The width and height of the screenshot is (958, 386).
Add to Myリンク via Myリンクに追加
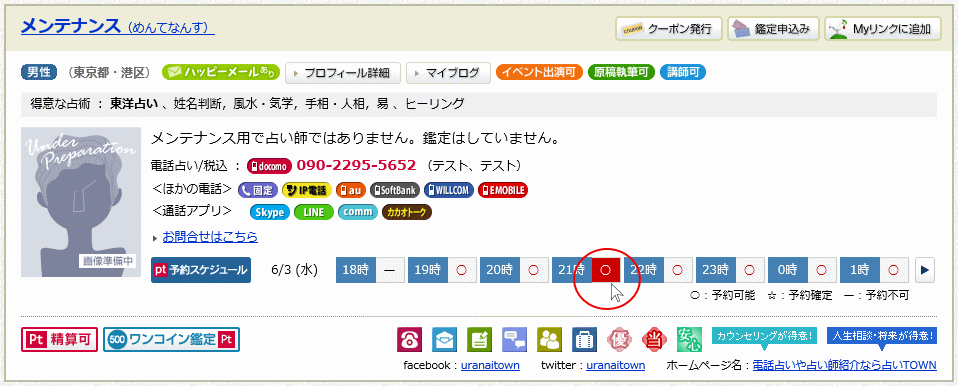pyautogui.click(x=883, y=29)
